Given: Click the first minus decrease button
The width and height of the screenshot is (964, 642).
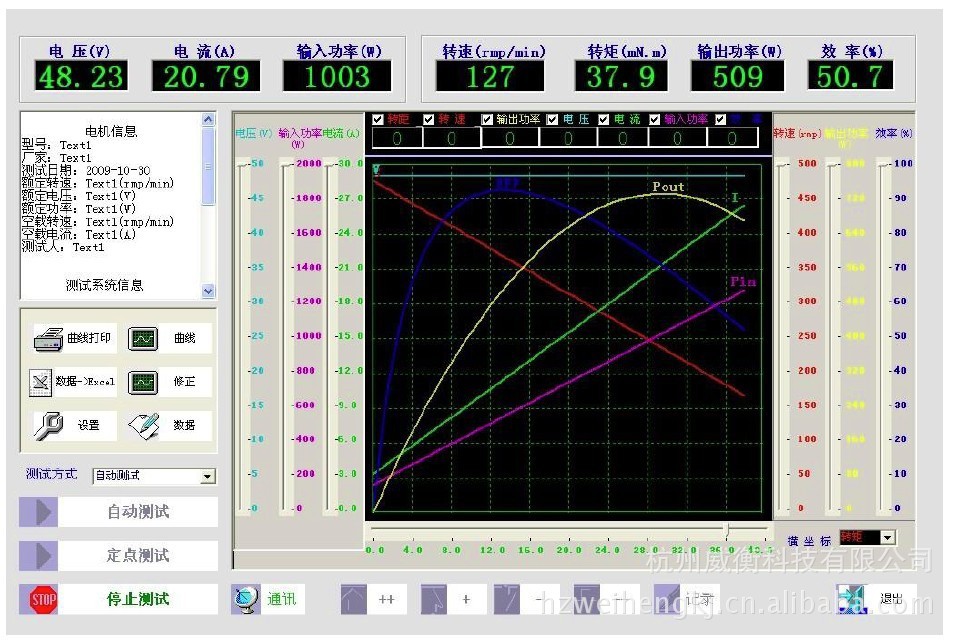Looking at the screenshot, I should [527, 600].
